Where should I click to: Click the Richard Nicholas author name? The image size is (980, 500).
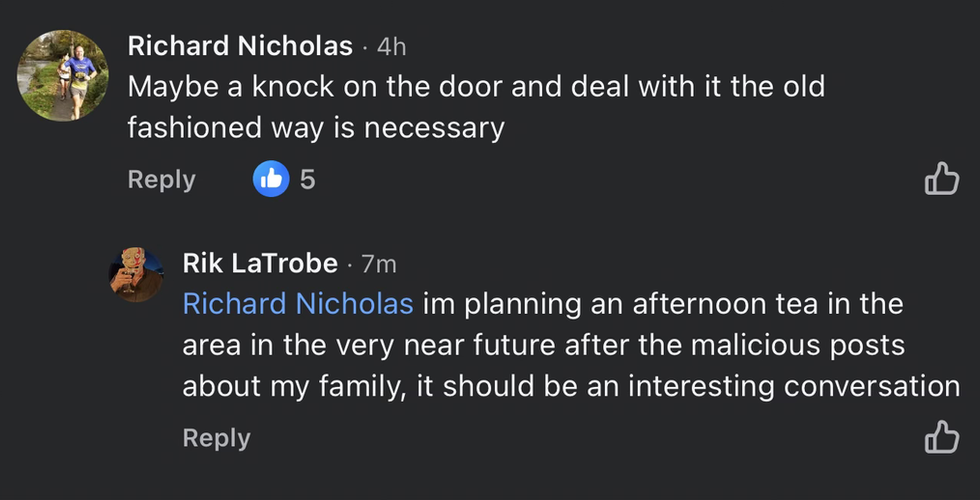tap(240, 46)
